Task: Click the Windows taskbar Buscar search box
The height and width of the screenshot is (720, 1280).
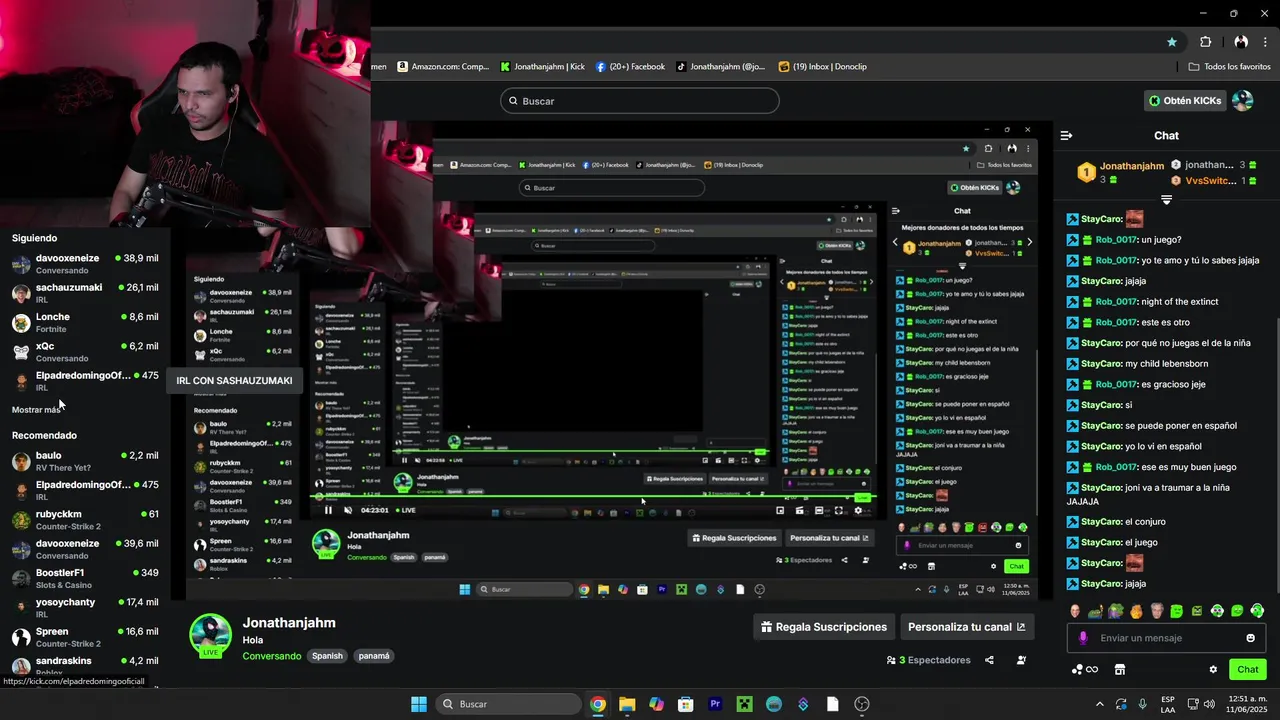Action: pyautogui.click(x=508, y=704)
